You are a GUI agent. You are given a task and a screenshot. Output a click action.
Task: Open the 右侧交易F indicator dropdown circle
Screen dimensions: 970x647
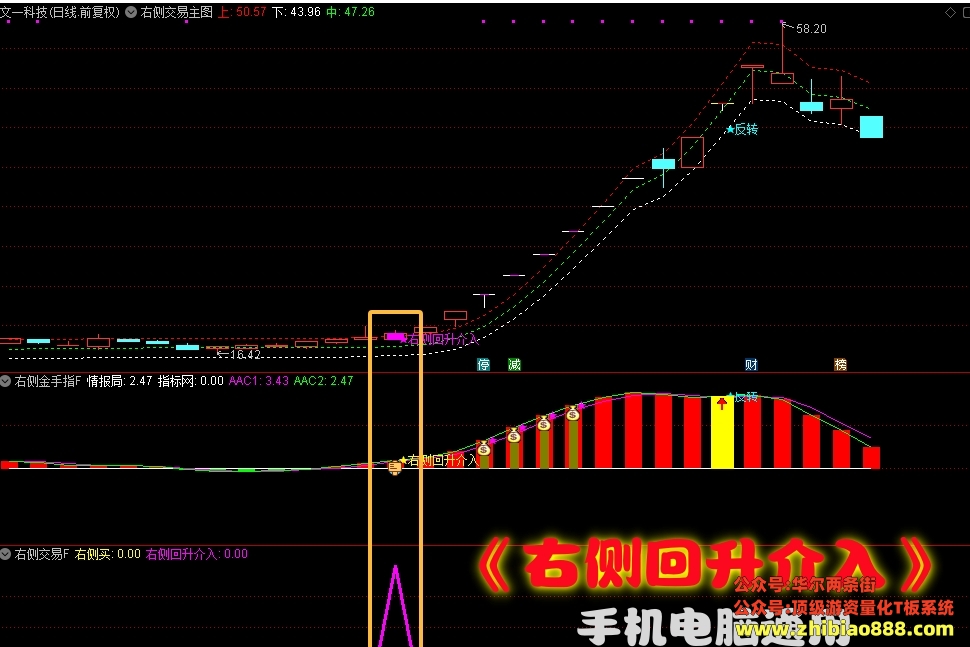pos(6,554)
